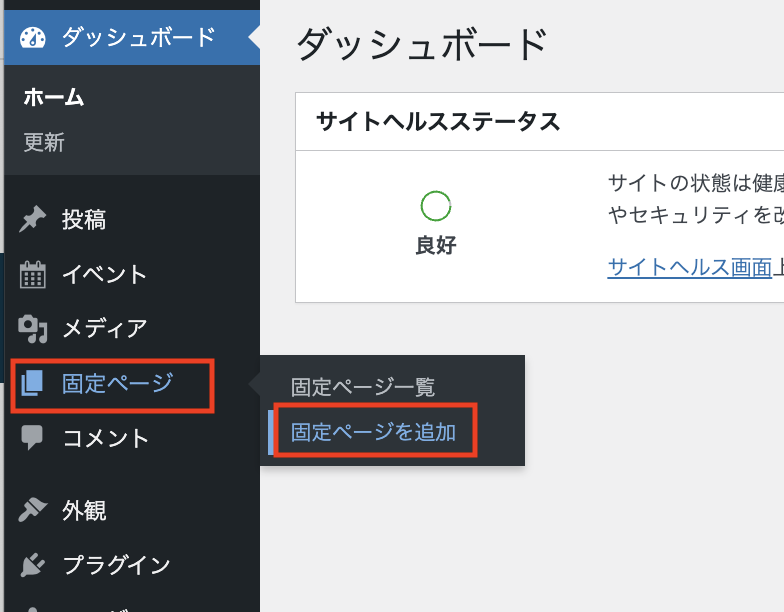Select 固定ページ一覧 from the flyout menu
The height and width of the screenshot is (612, 784).
[363, 387]
